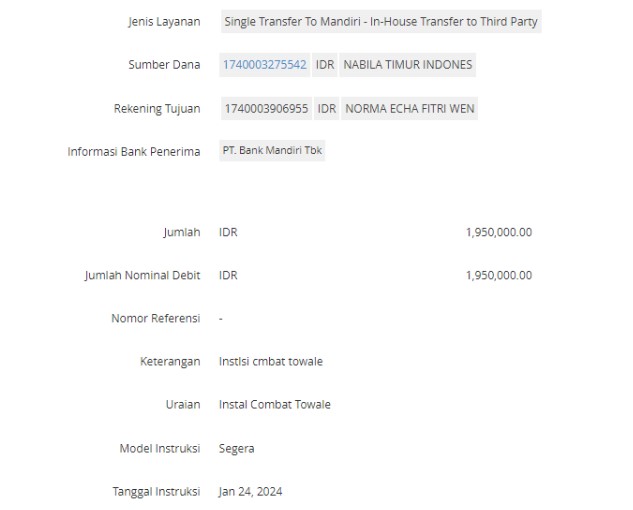
Task: Click the Sumber Dana IDR currency box
Action: tap(325, 65)
